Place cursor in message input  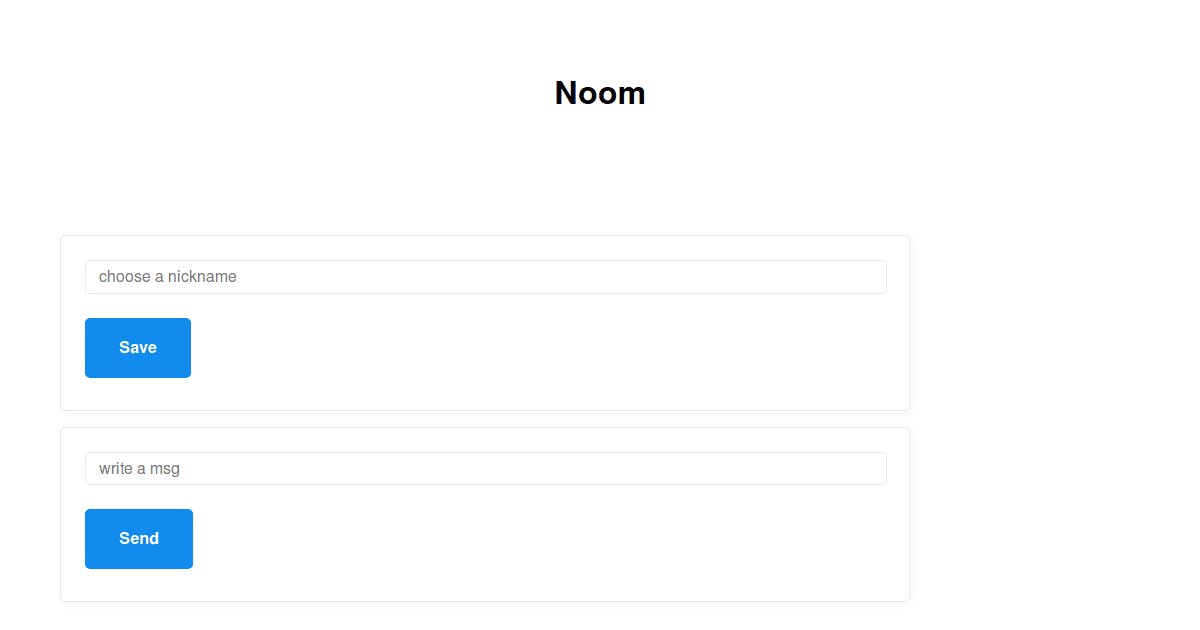click(x=486, y=468)
